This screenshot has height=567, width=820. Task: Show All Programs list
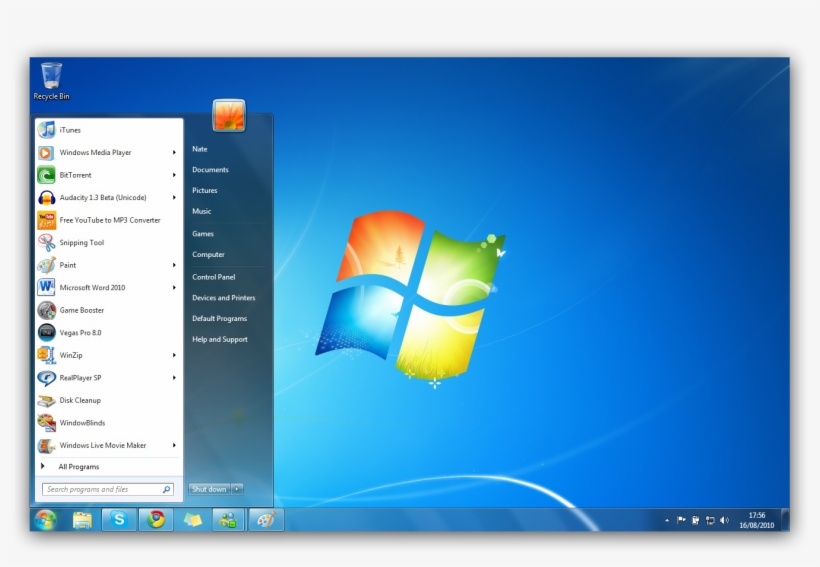click(x=78, y=467)
